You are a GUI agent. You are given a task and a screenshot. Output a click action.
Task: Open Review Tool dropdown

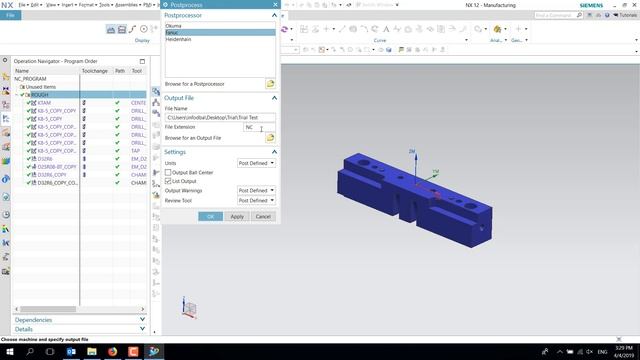pyautogui.click(x=256, y=200)
